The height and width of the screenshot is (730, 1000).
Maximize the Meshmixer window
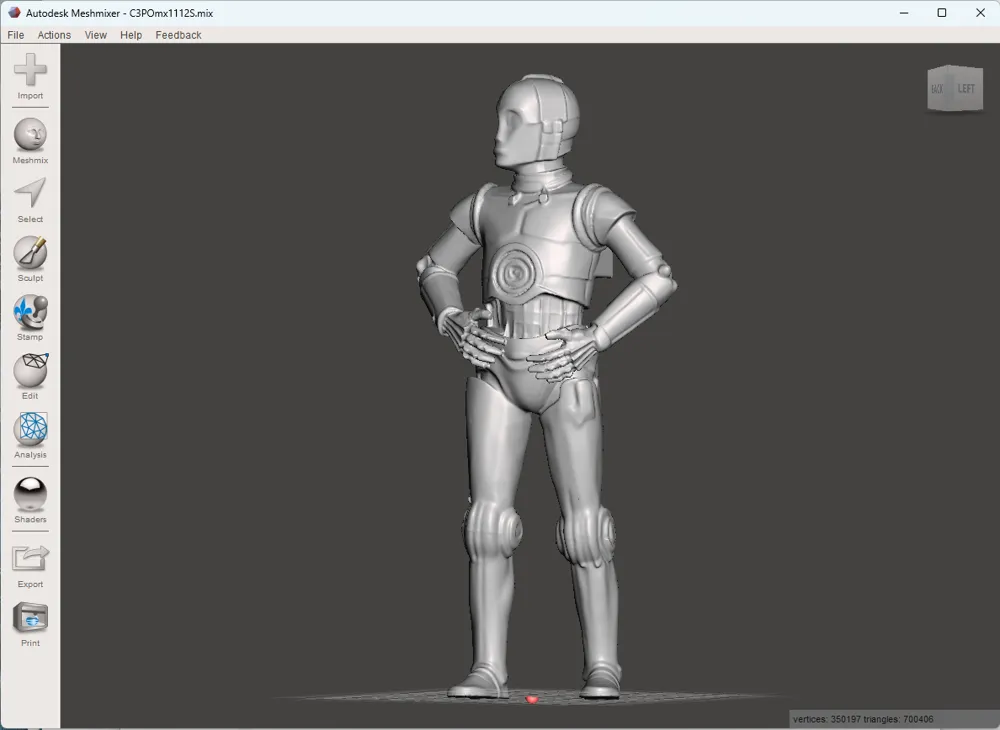[x=942, y=13]
